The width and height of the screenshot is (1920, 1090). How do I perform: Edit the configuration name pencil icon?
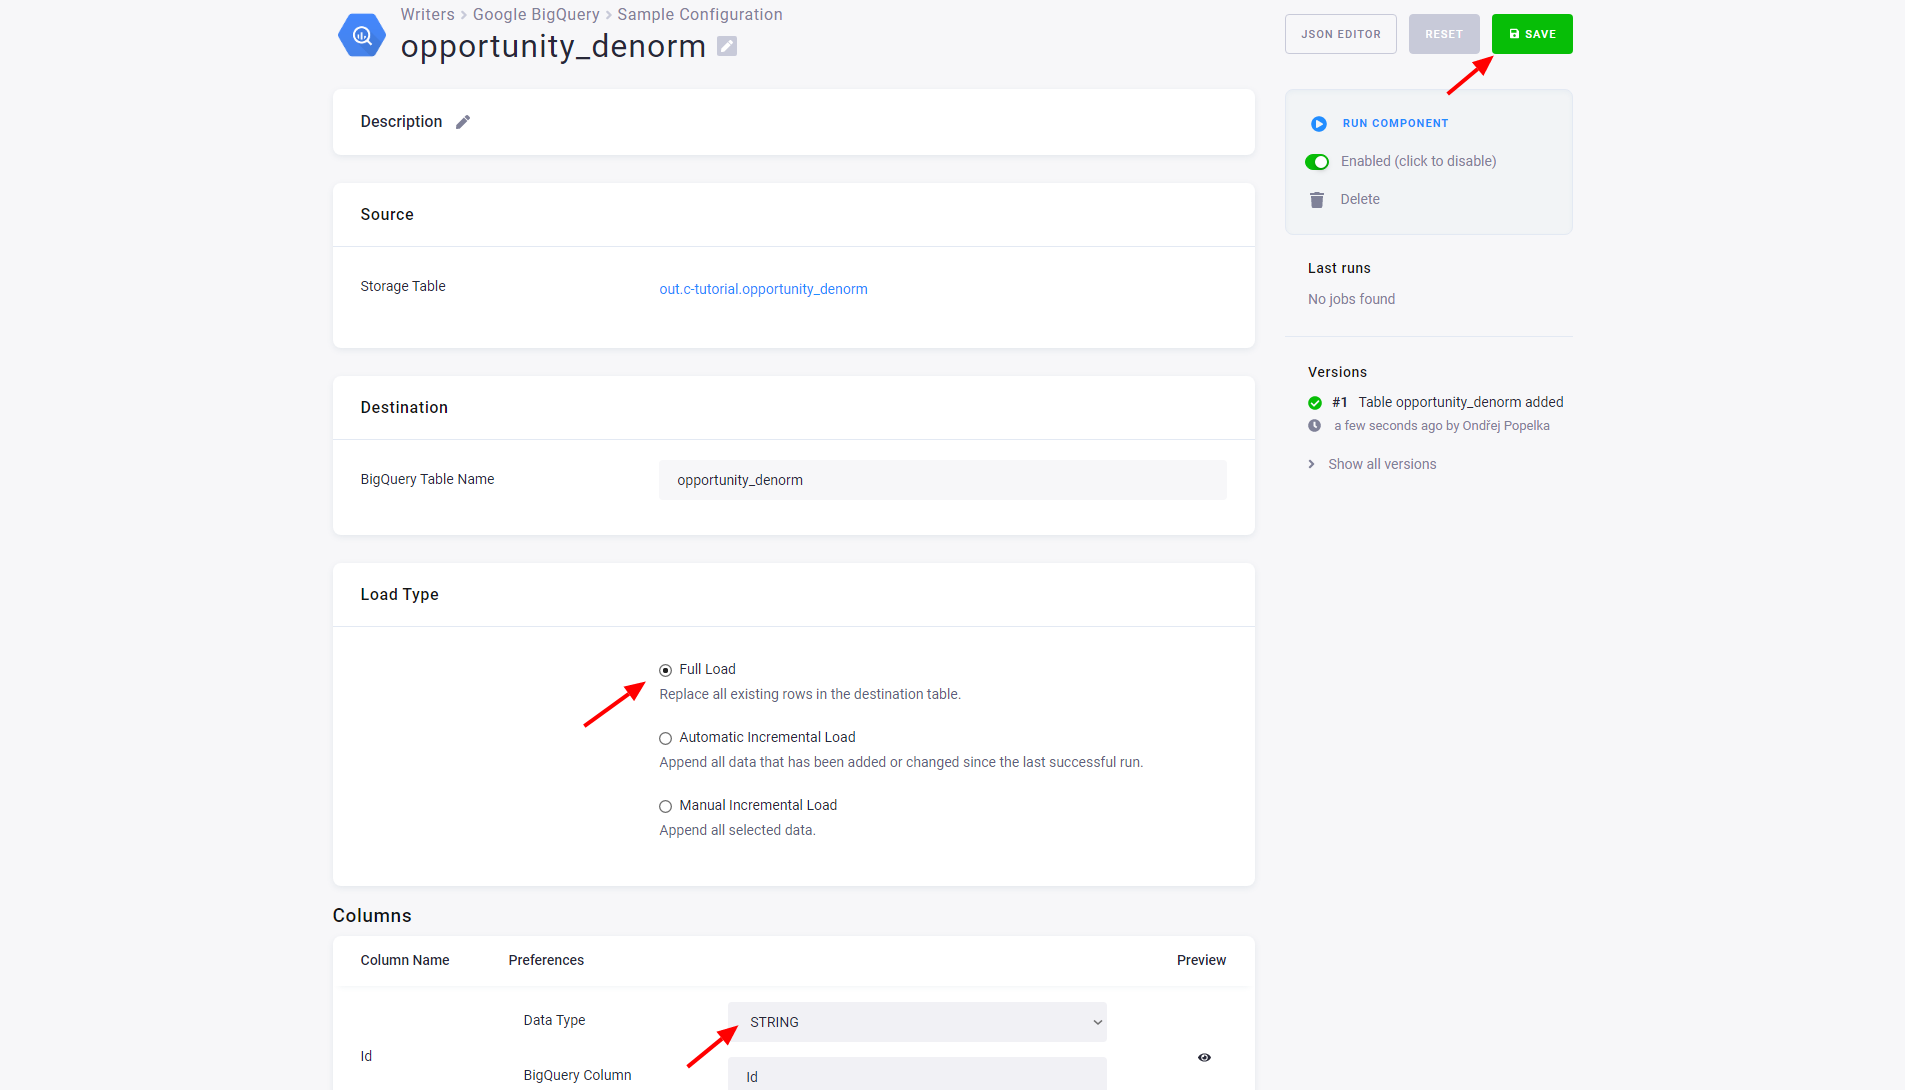click(x=727, y=47)
